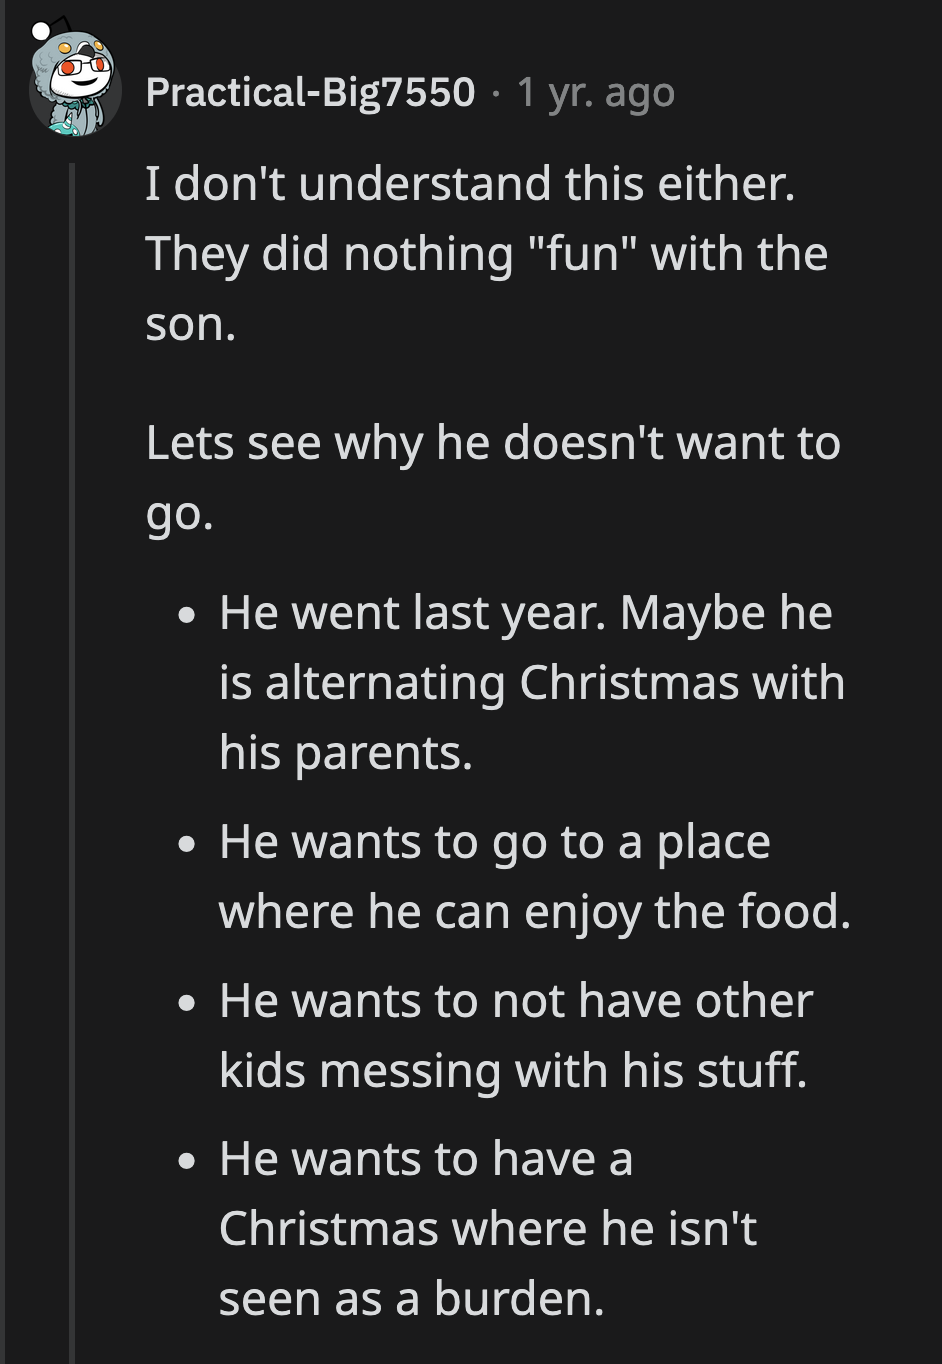Click the bullet point dot beside 'He went last year'
This screenshot has width=942, height=1364.
(185, 615)
